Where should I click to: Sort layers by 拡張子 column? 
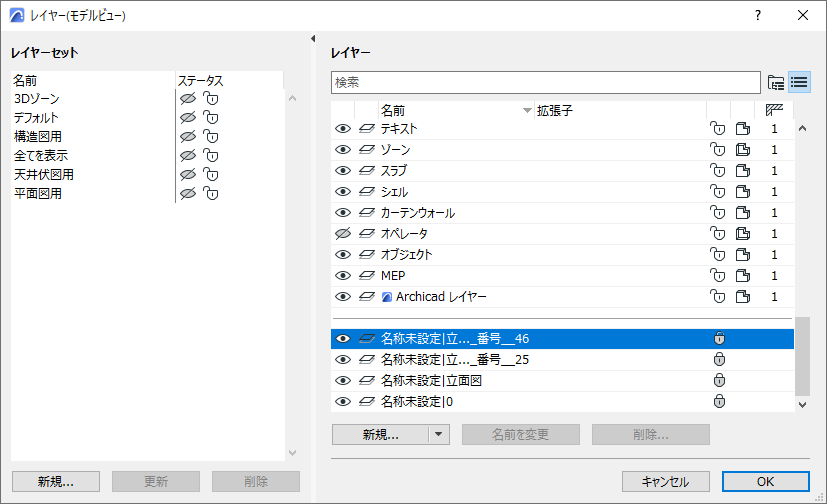point(555,111)
